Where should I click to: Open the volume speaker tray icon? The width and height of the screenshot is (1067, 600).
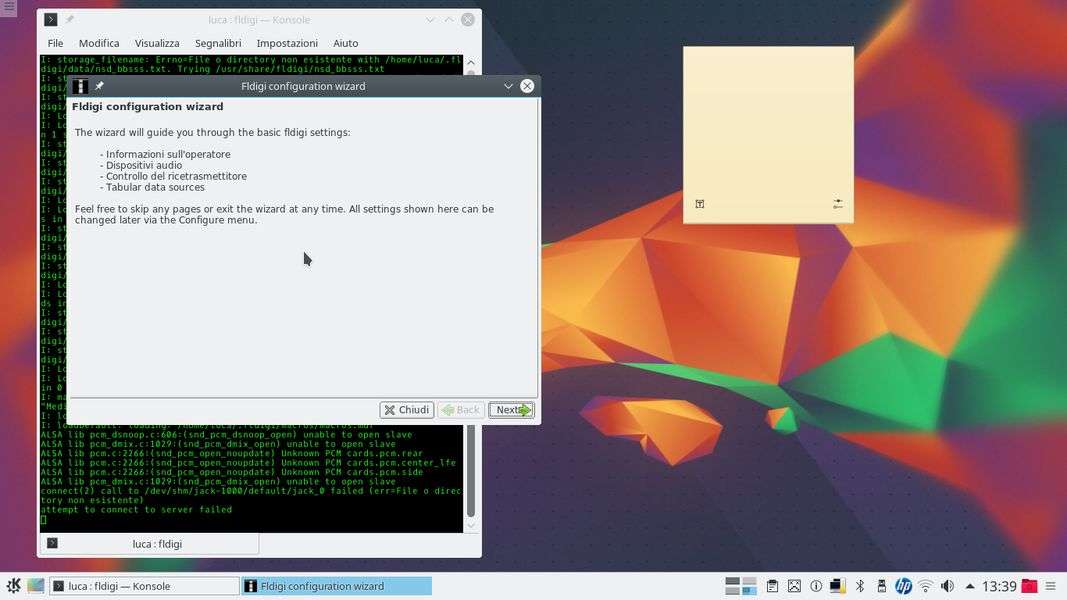pos(947,586)
